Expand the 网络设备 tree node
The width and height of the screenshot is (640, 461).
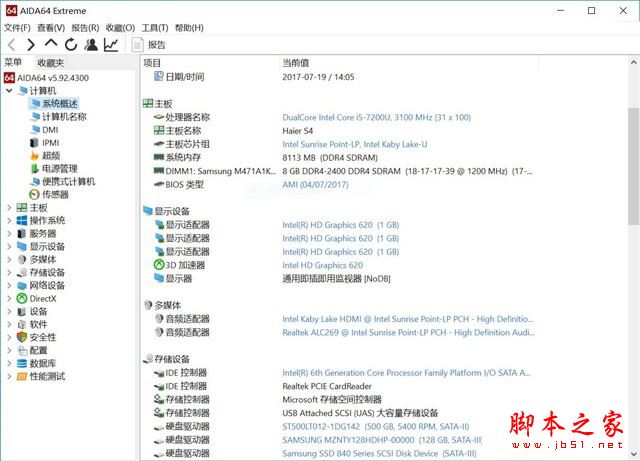point(9,285)
